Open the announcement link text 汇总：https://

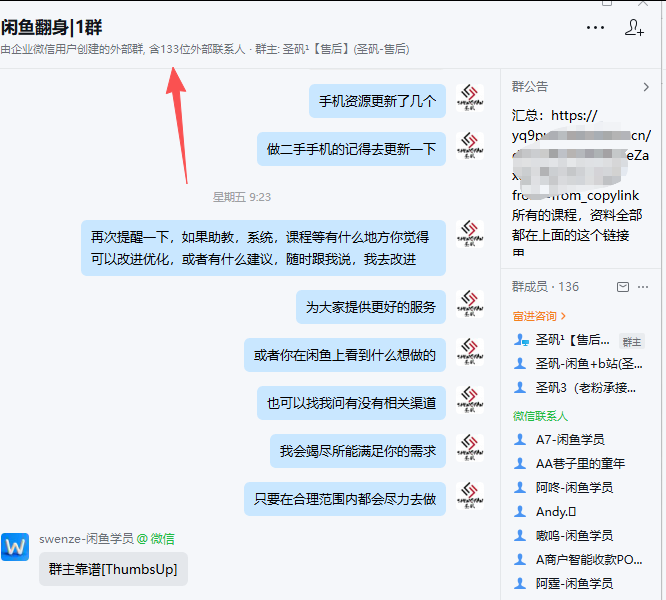click(x=555, y=115)
